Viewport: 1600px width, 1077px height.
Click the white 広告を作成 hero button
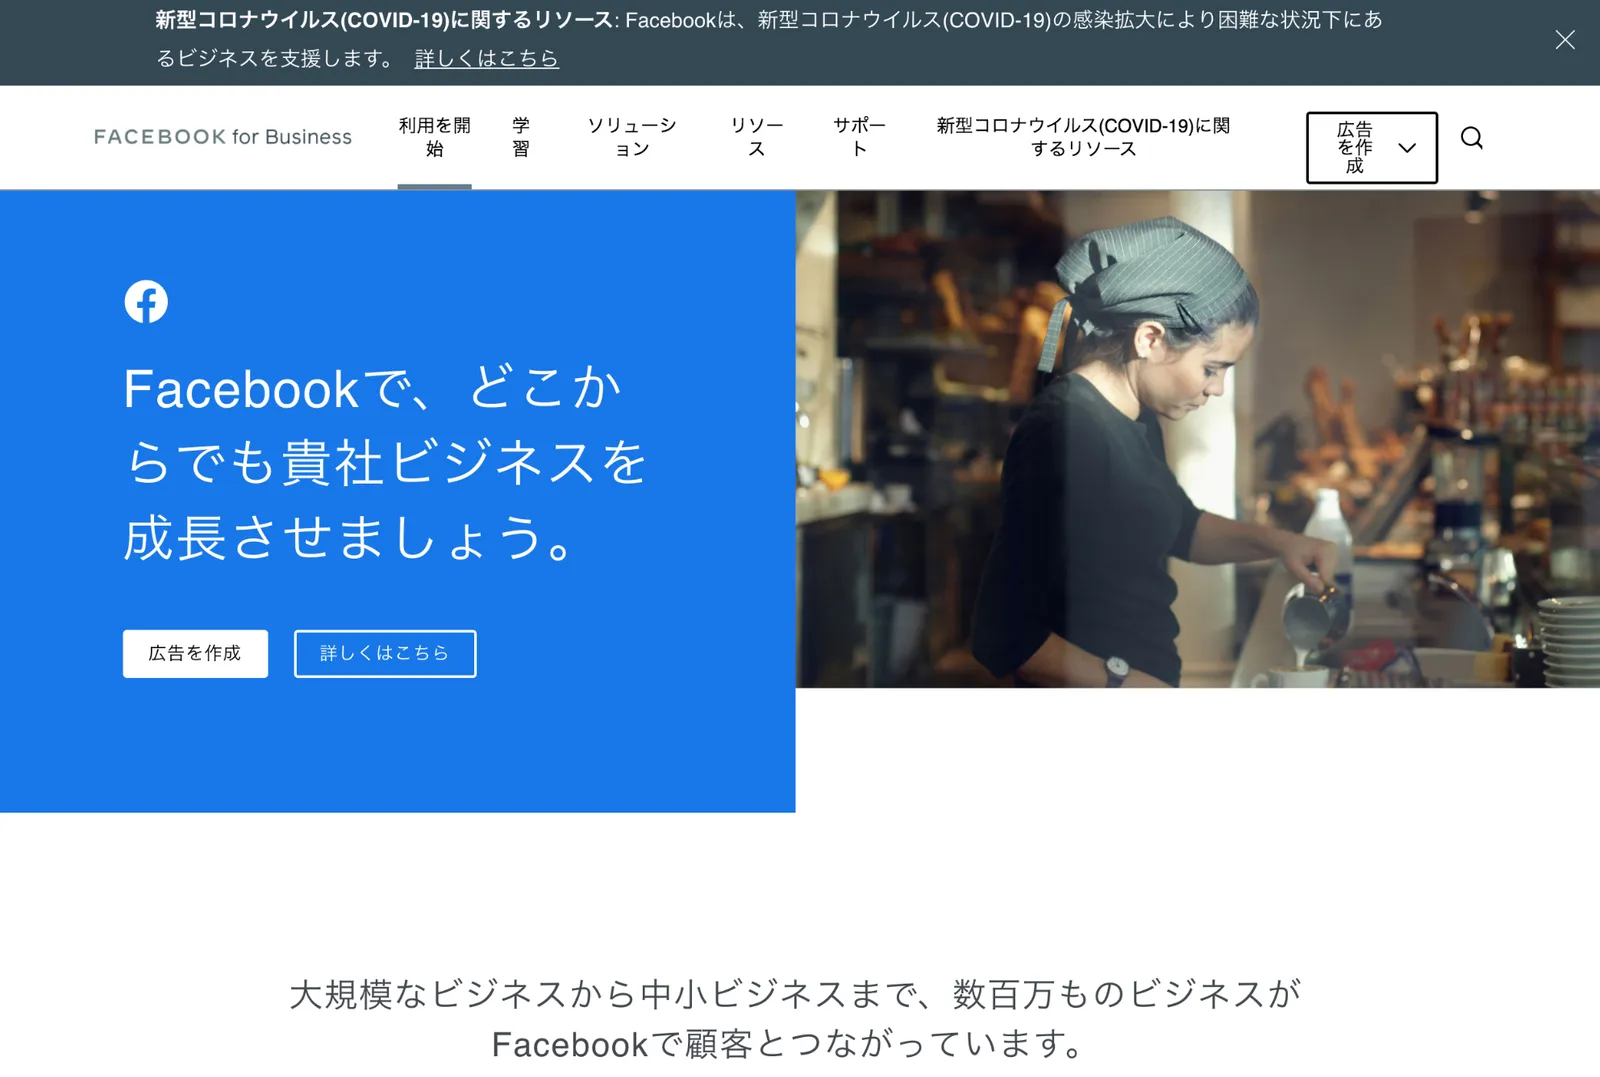point(195,653)
